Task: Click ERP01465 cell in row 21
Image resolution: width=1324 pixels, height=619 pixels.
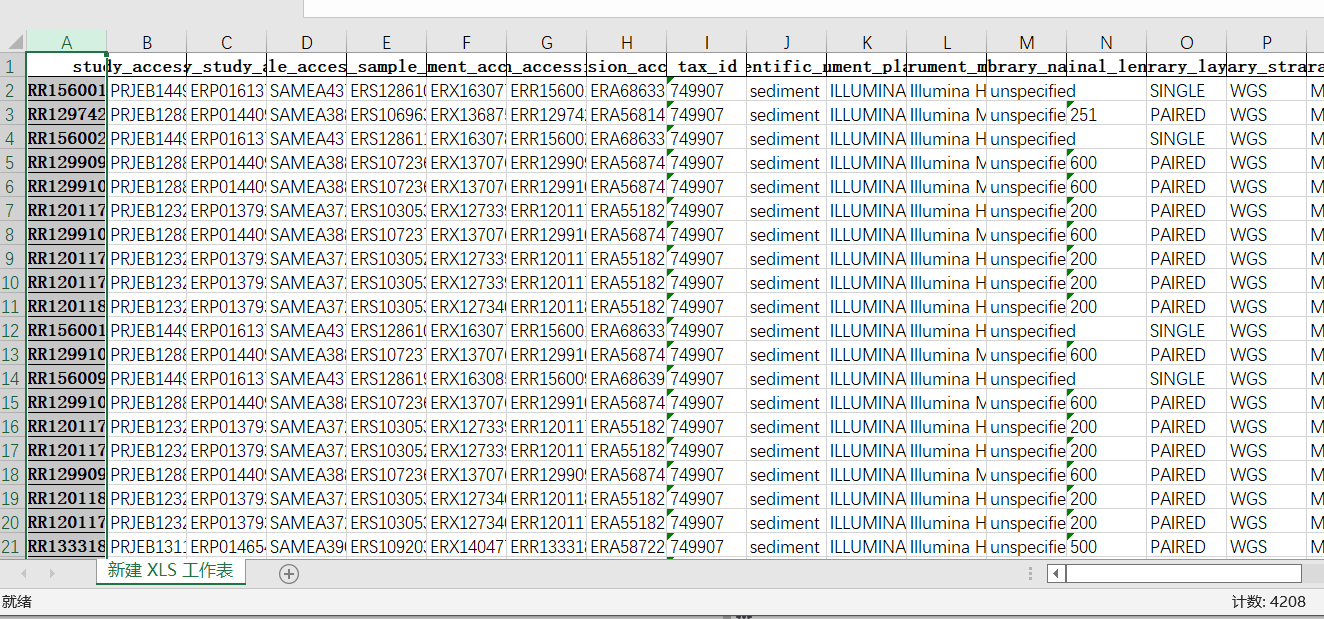Action: pyautogui.click(x=227, y=546)
